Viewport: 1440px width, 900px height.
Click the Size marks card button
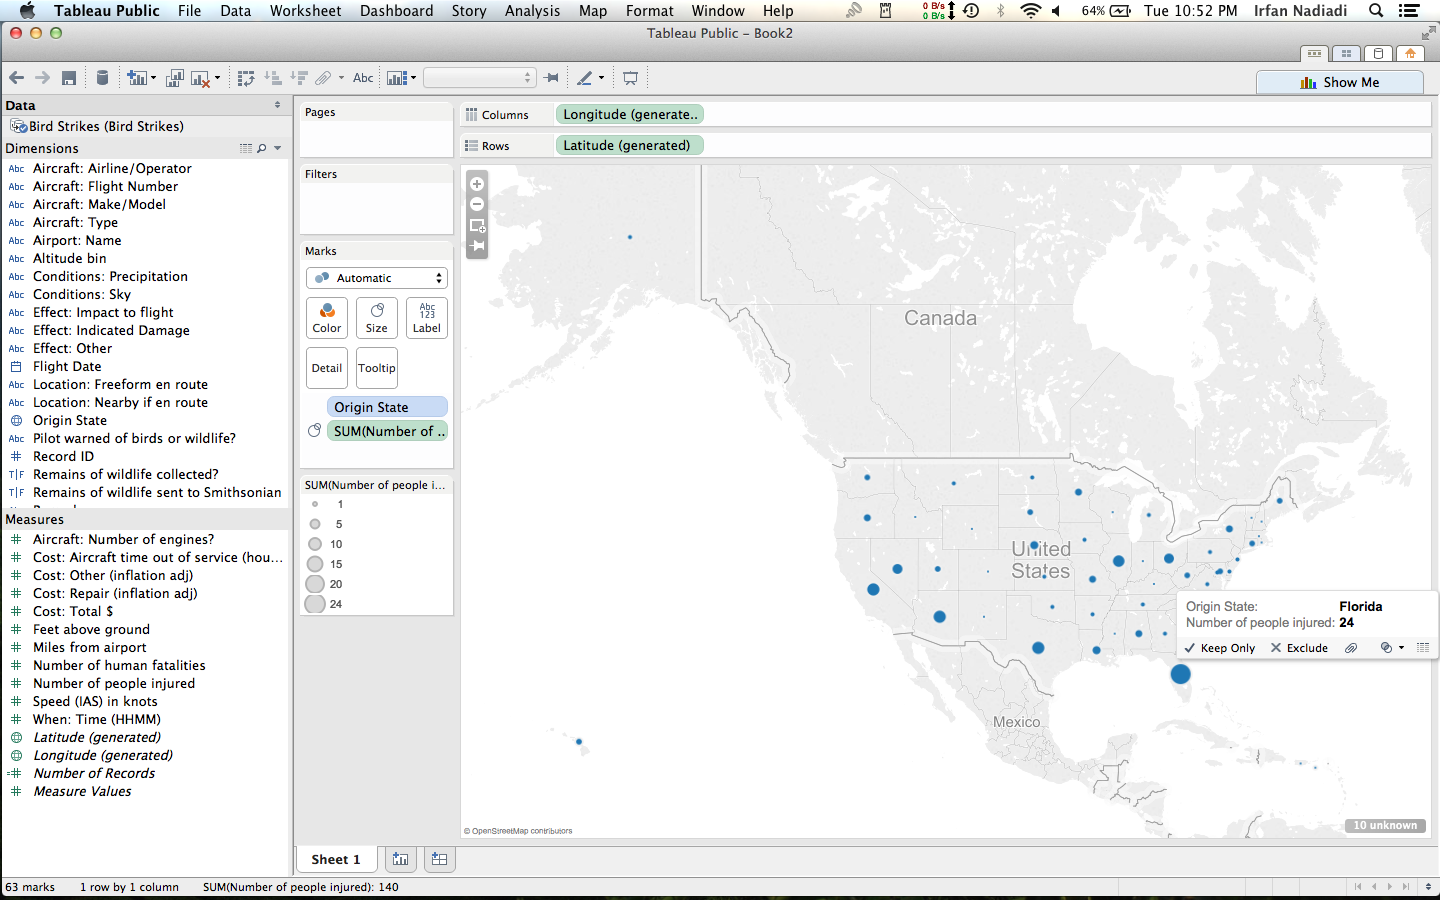pos(377,318)
